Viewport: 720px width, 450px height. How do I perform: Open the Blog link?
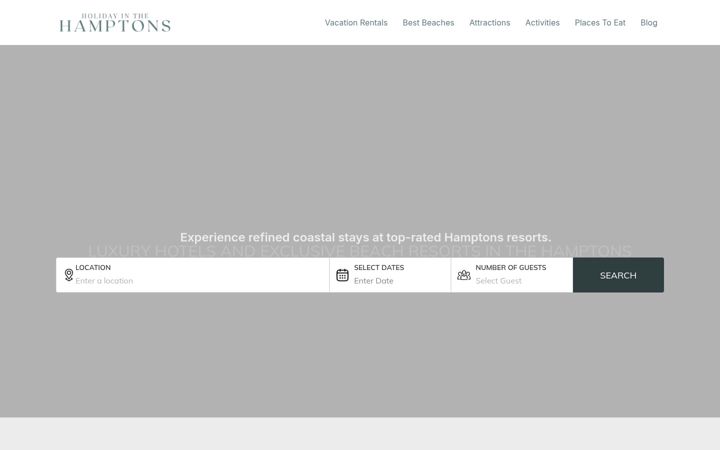[648, 22]
